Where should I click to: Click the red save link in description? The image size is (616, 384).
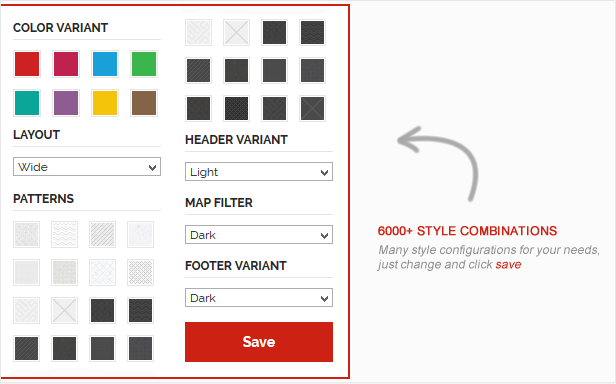pos(508,265)
